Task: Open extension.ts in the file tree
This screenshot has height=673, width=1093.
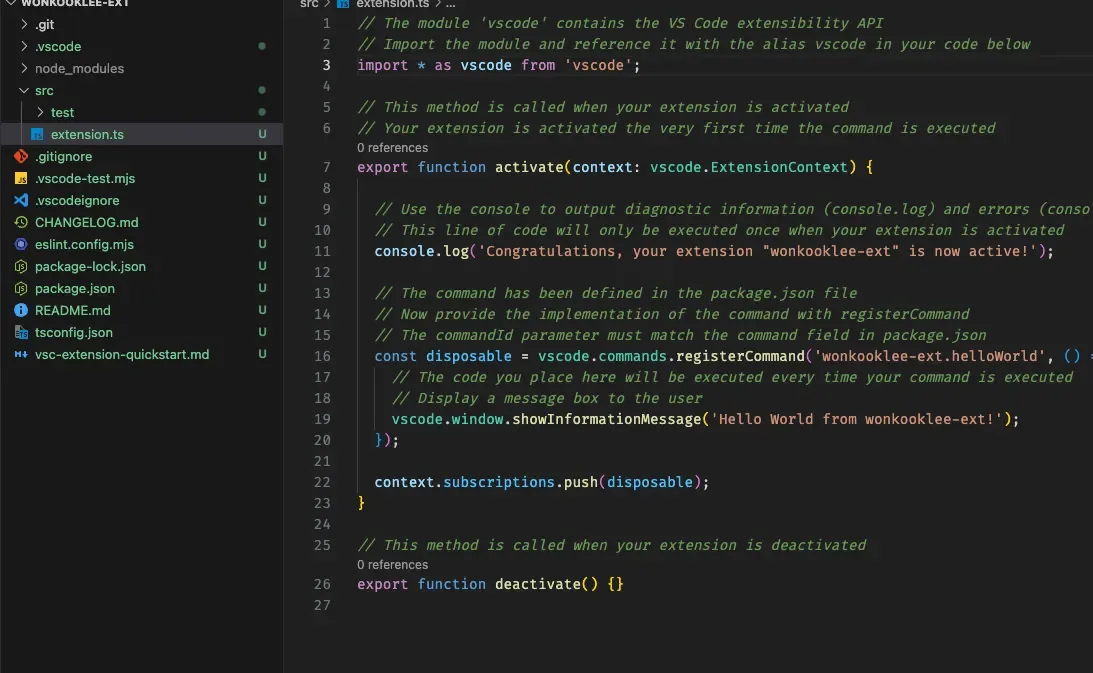Action: [87, 134]
